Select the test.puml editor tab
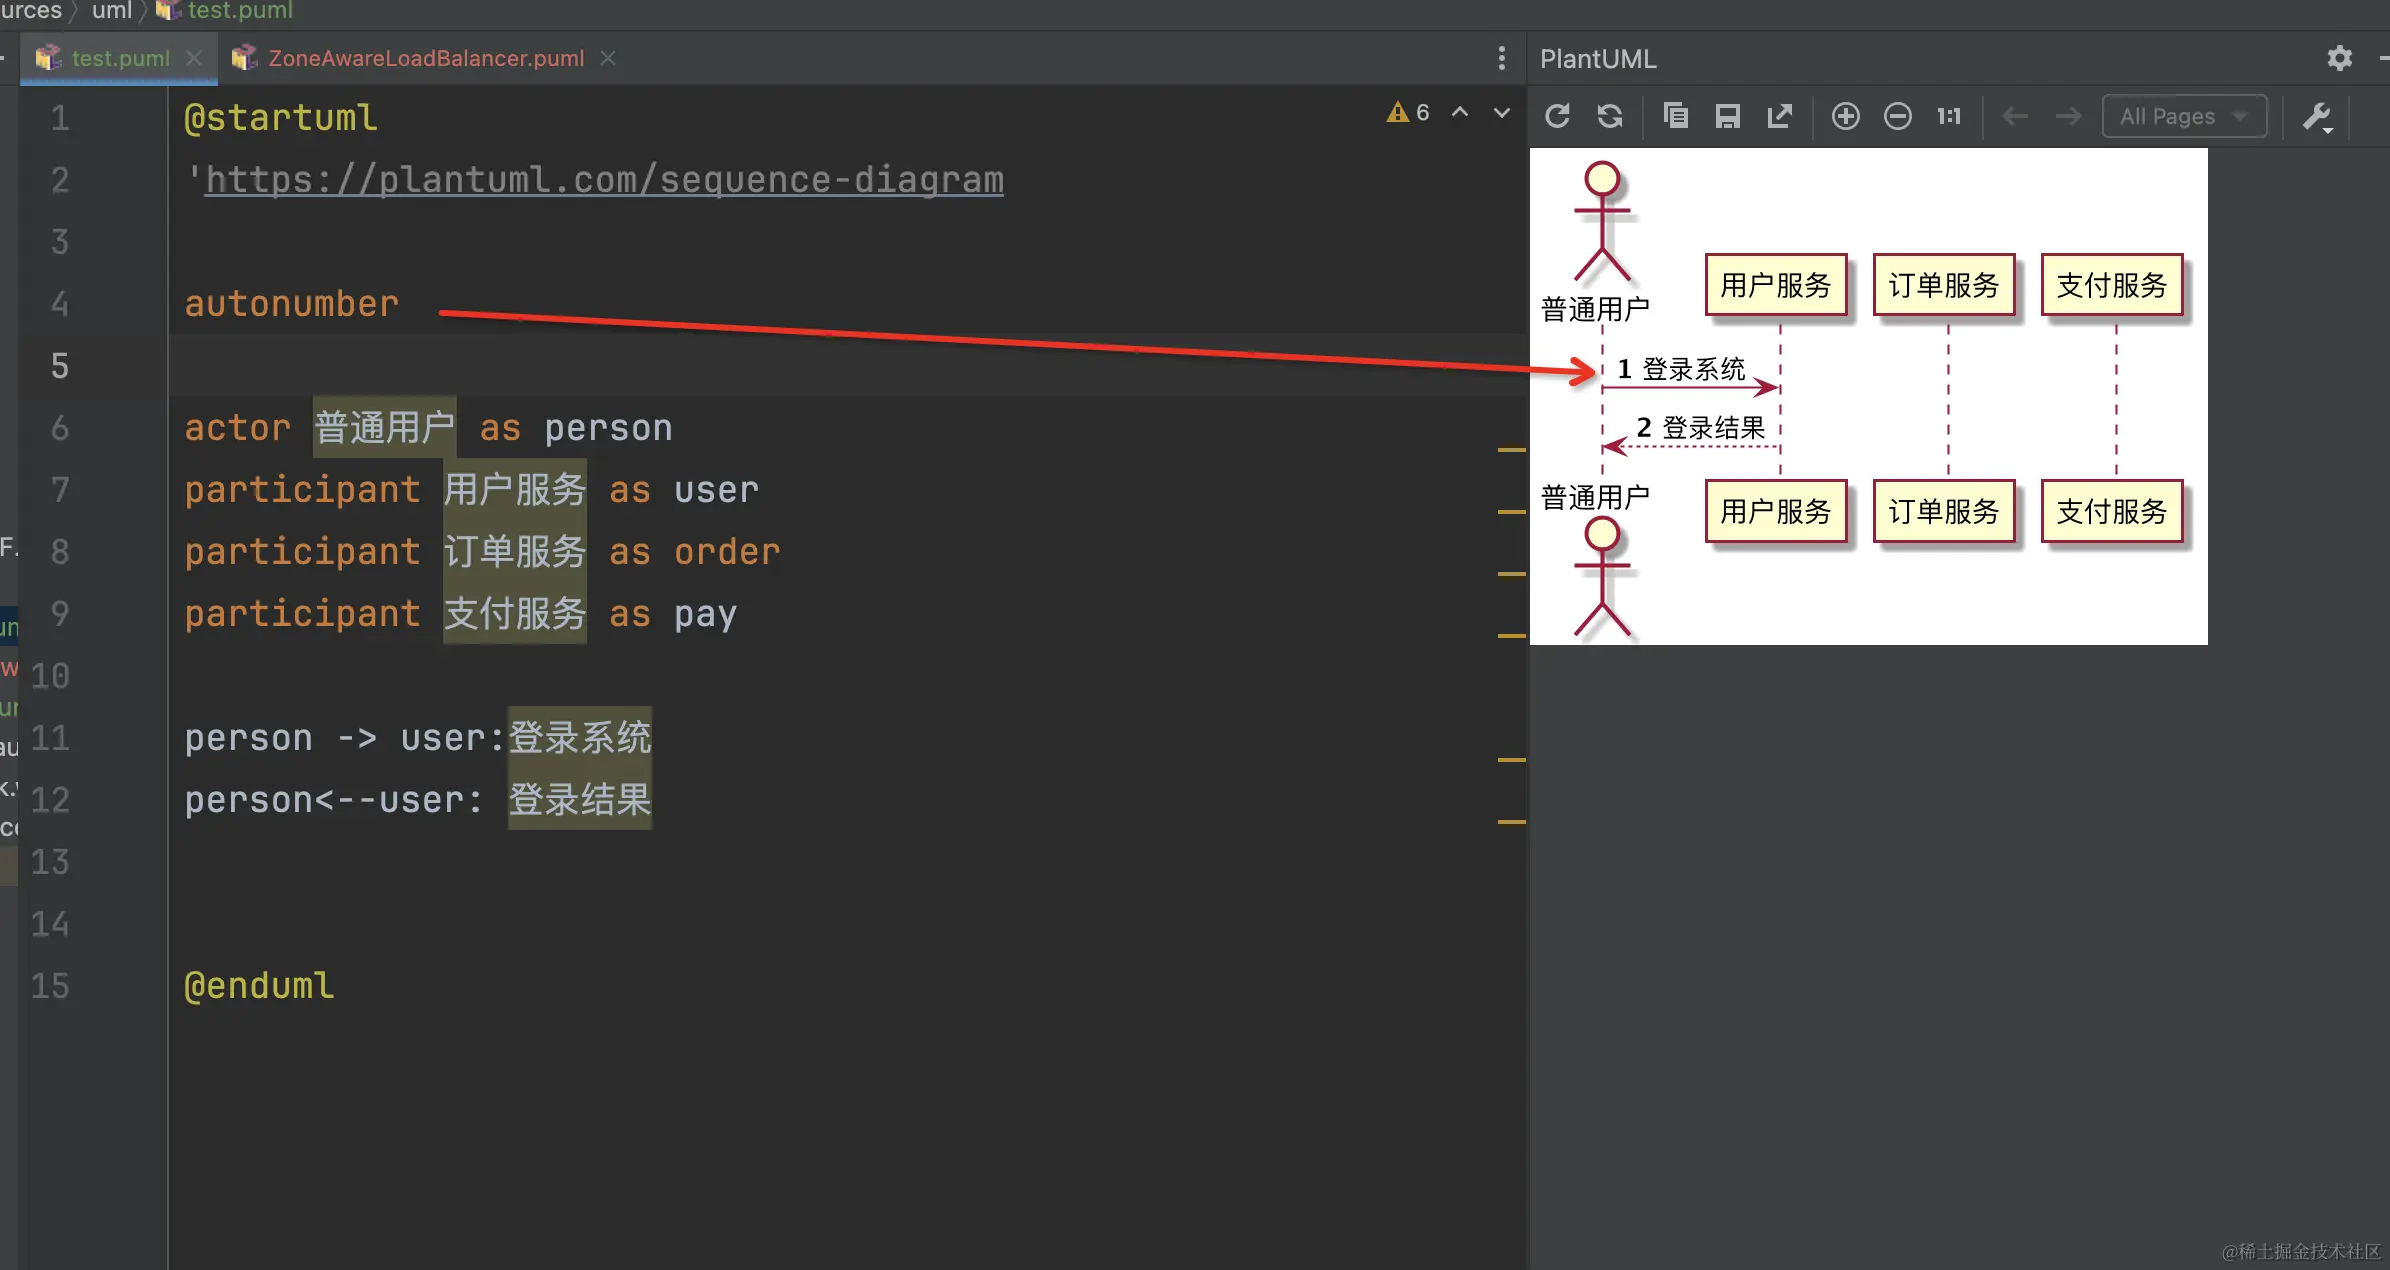The width and height of the screenshot is (2390, 1270). tap(120, 58)
